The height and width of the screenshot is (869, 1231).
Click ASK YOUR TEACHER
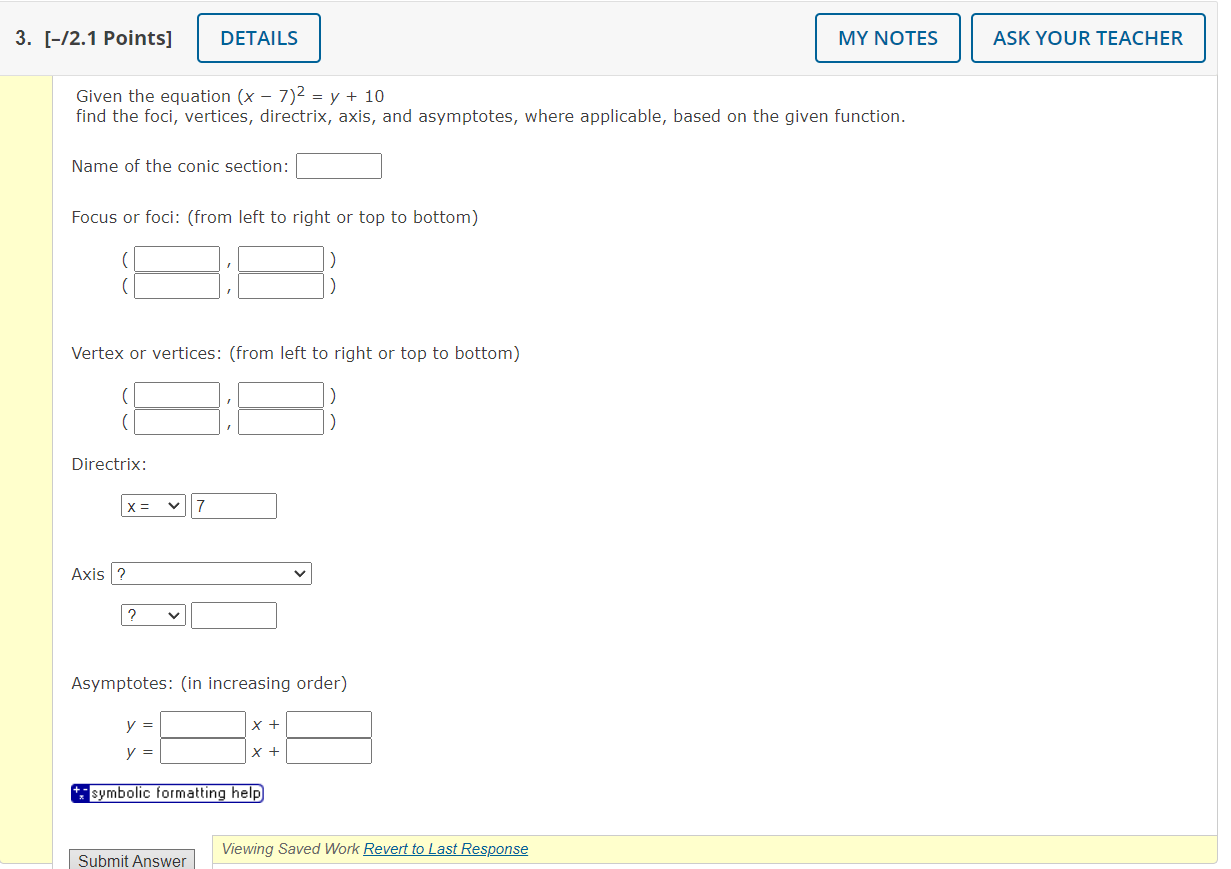pos(1088,37)
